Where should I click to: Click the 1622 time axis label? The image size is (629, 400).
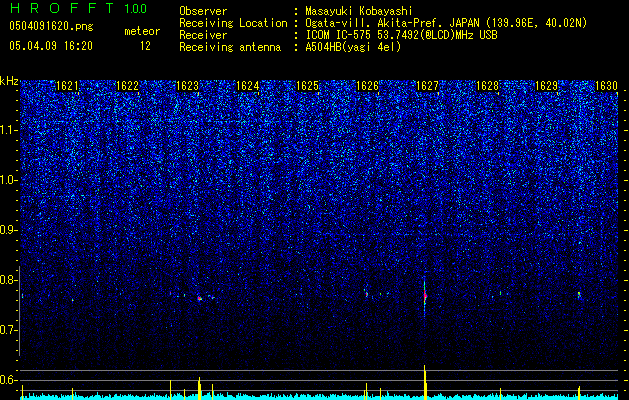[x=127, y=86]
